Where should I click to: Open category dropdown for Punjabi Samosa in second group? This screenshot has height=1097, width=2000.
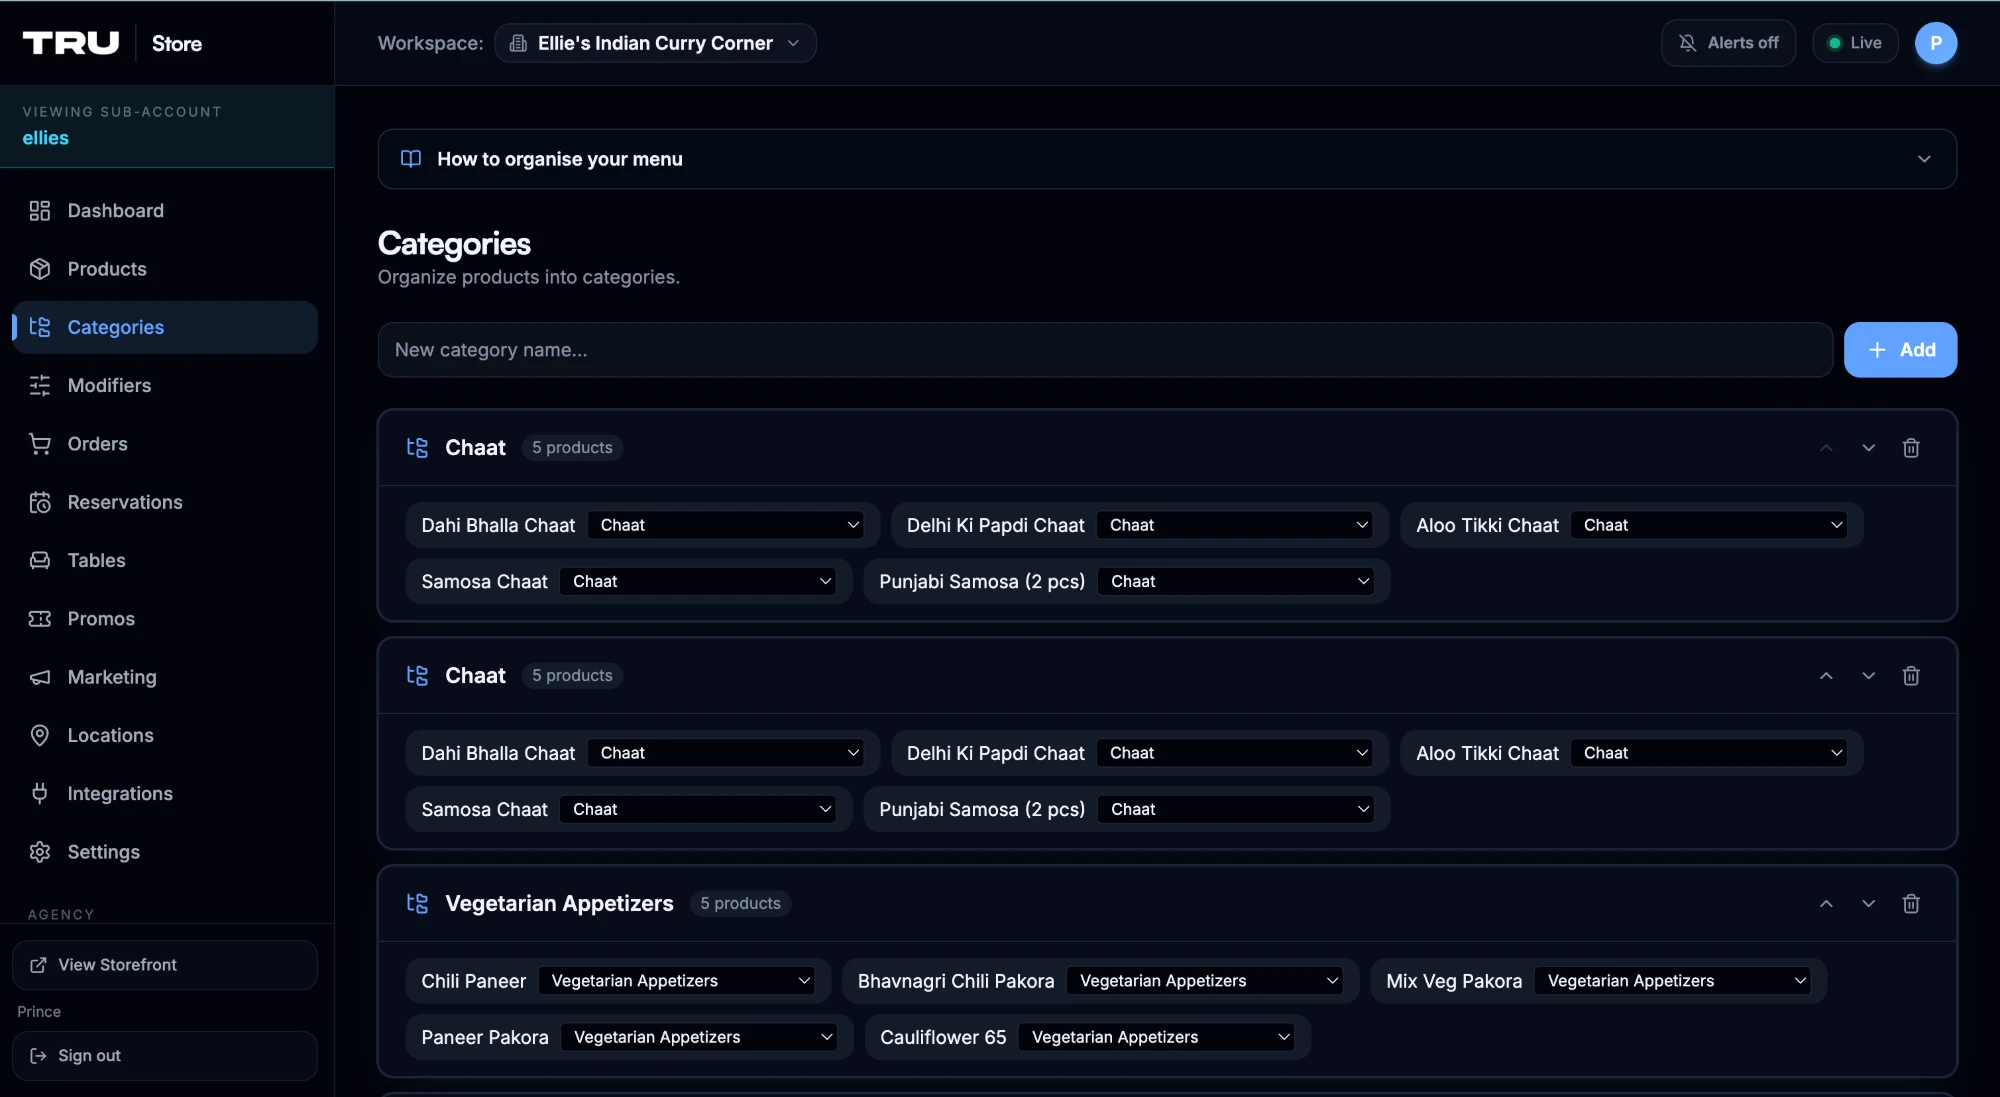1237,809
